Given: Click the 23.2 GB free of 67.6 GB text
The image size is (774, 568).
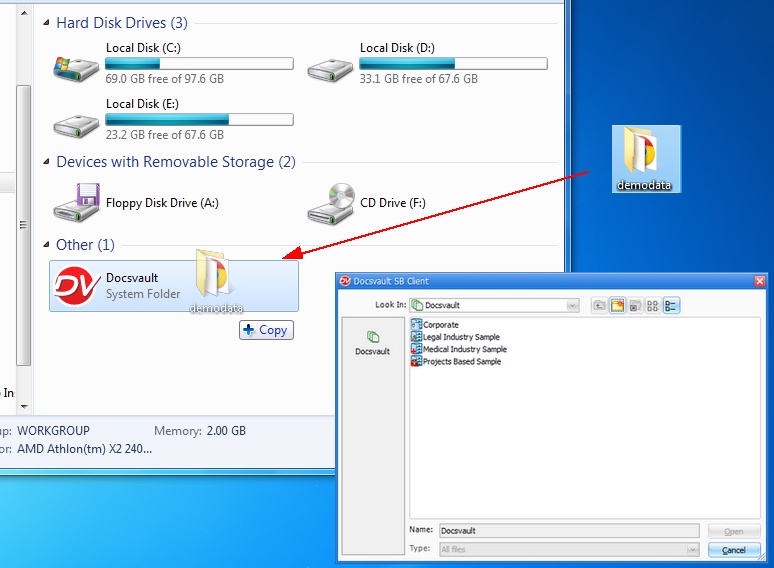Looking at the screenshot, I should 164,135.
